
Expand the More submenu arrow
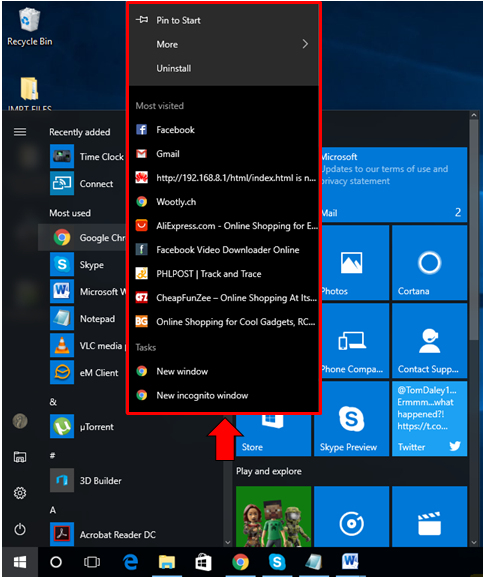pyautogui.click(x=305, y=44)
